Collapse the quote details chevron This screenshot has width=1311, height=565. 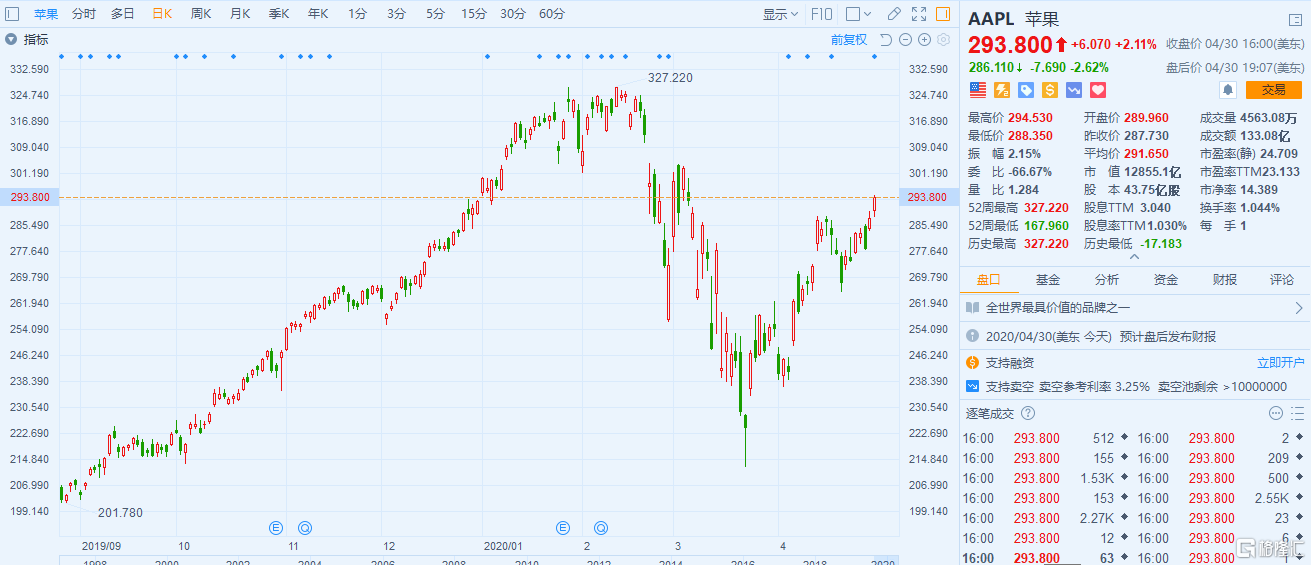pyautogui.click(x=1134, y=256)
